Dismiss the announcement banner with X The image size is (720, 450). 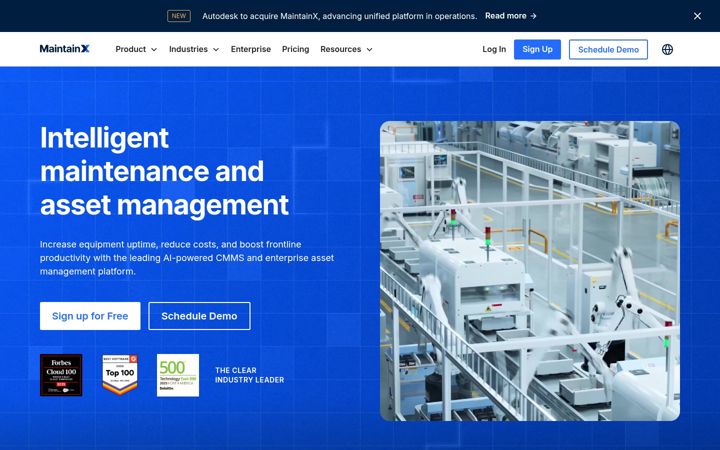click(697, 16)
